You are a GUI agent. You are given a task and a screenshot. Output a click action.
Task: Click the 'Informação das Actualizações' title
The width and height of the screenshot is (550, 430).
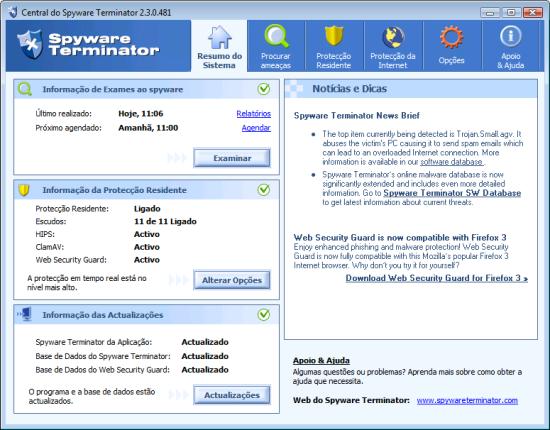coord(103,315)
